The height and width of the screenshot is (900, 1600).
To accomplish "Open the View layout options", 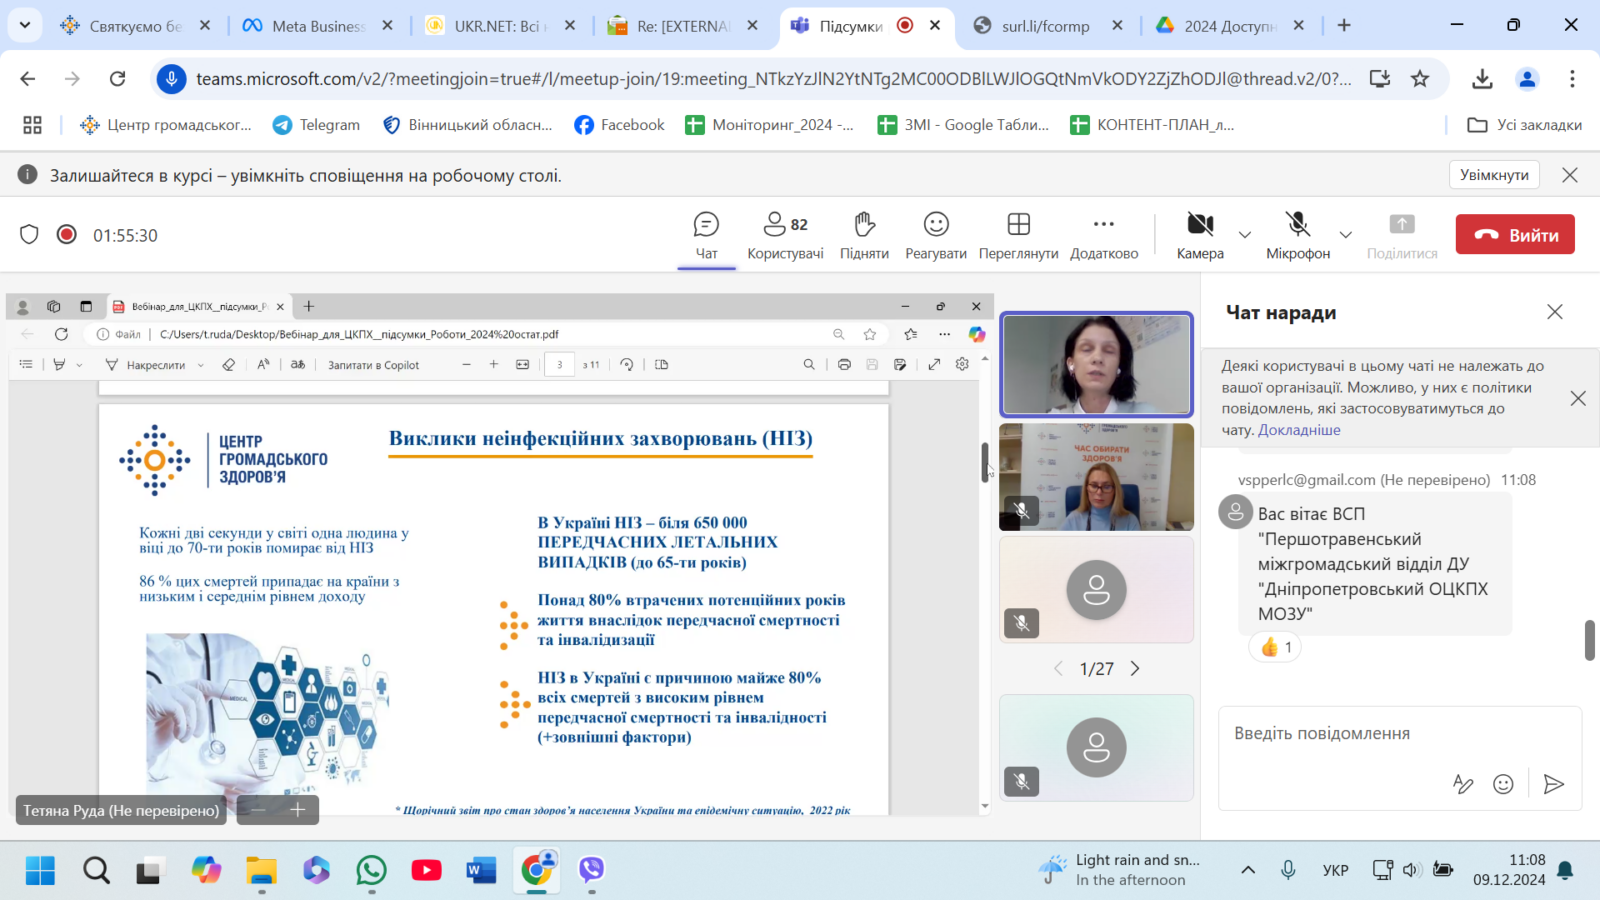I will point(1018,235).
